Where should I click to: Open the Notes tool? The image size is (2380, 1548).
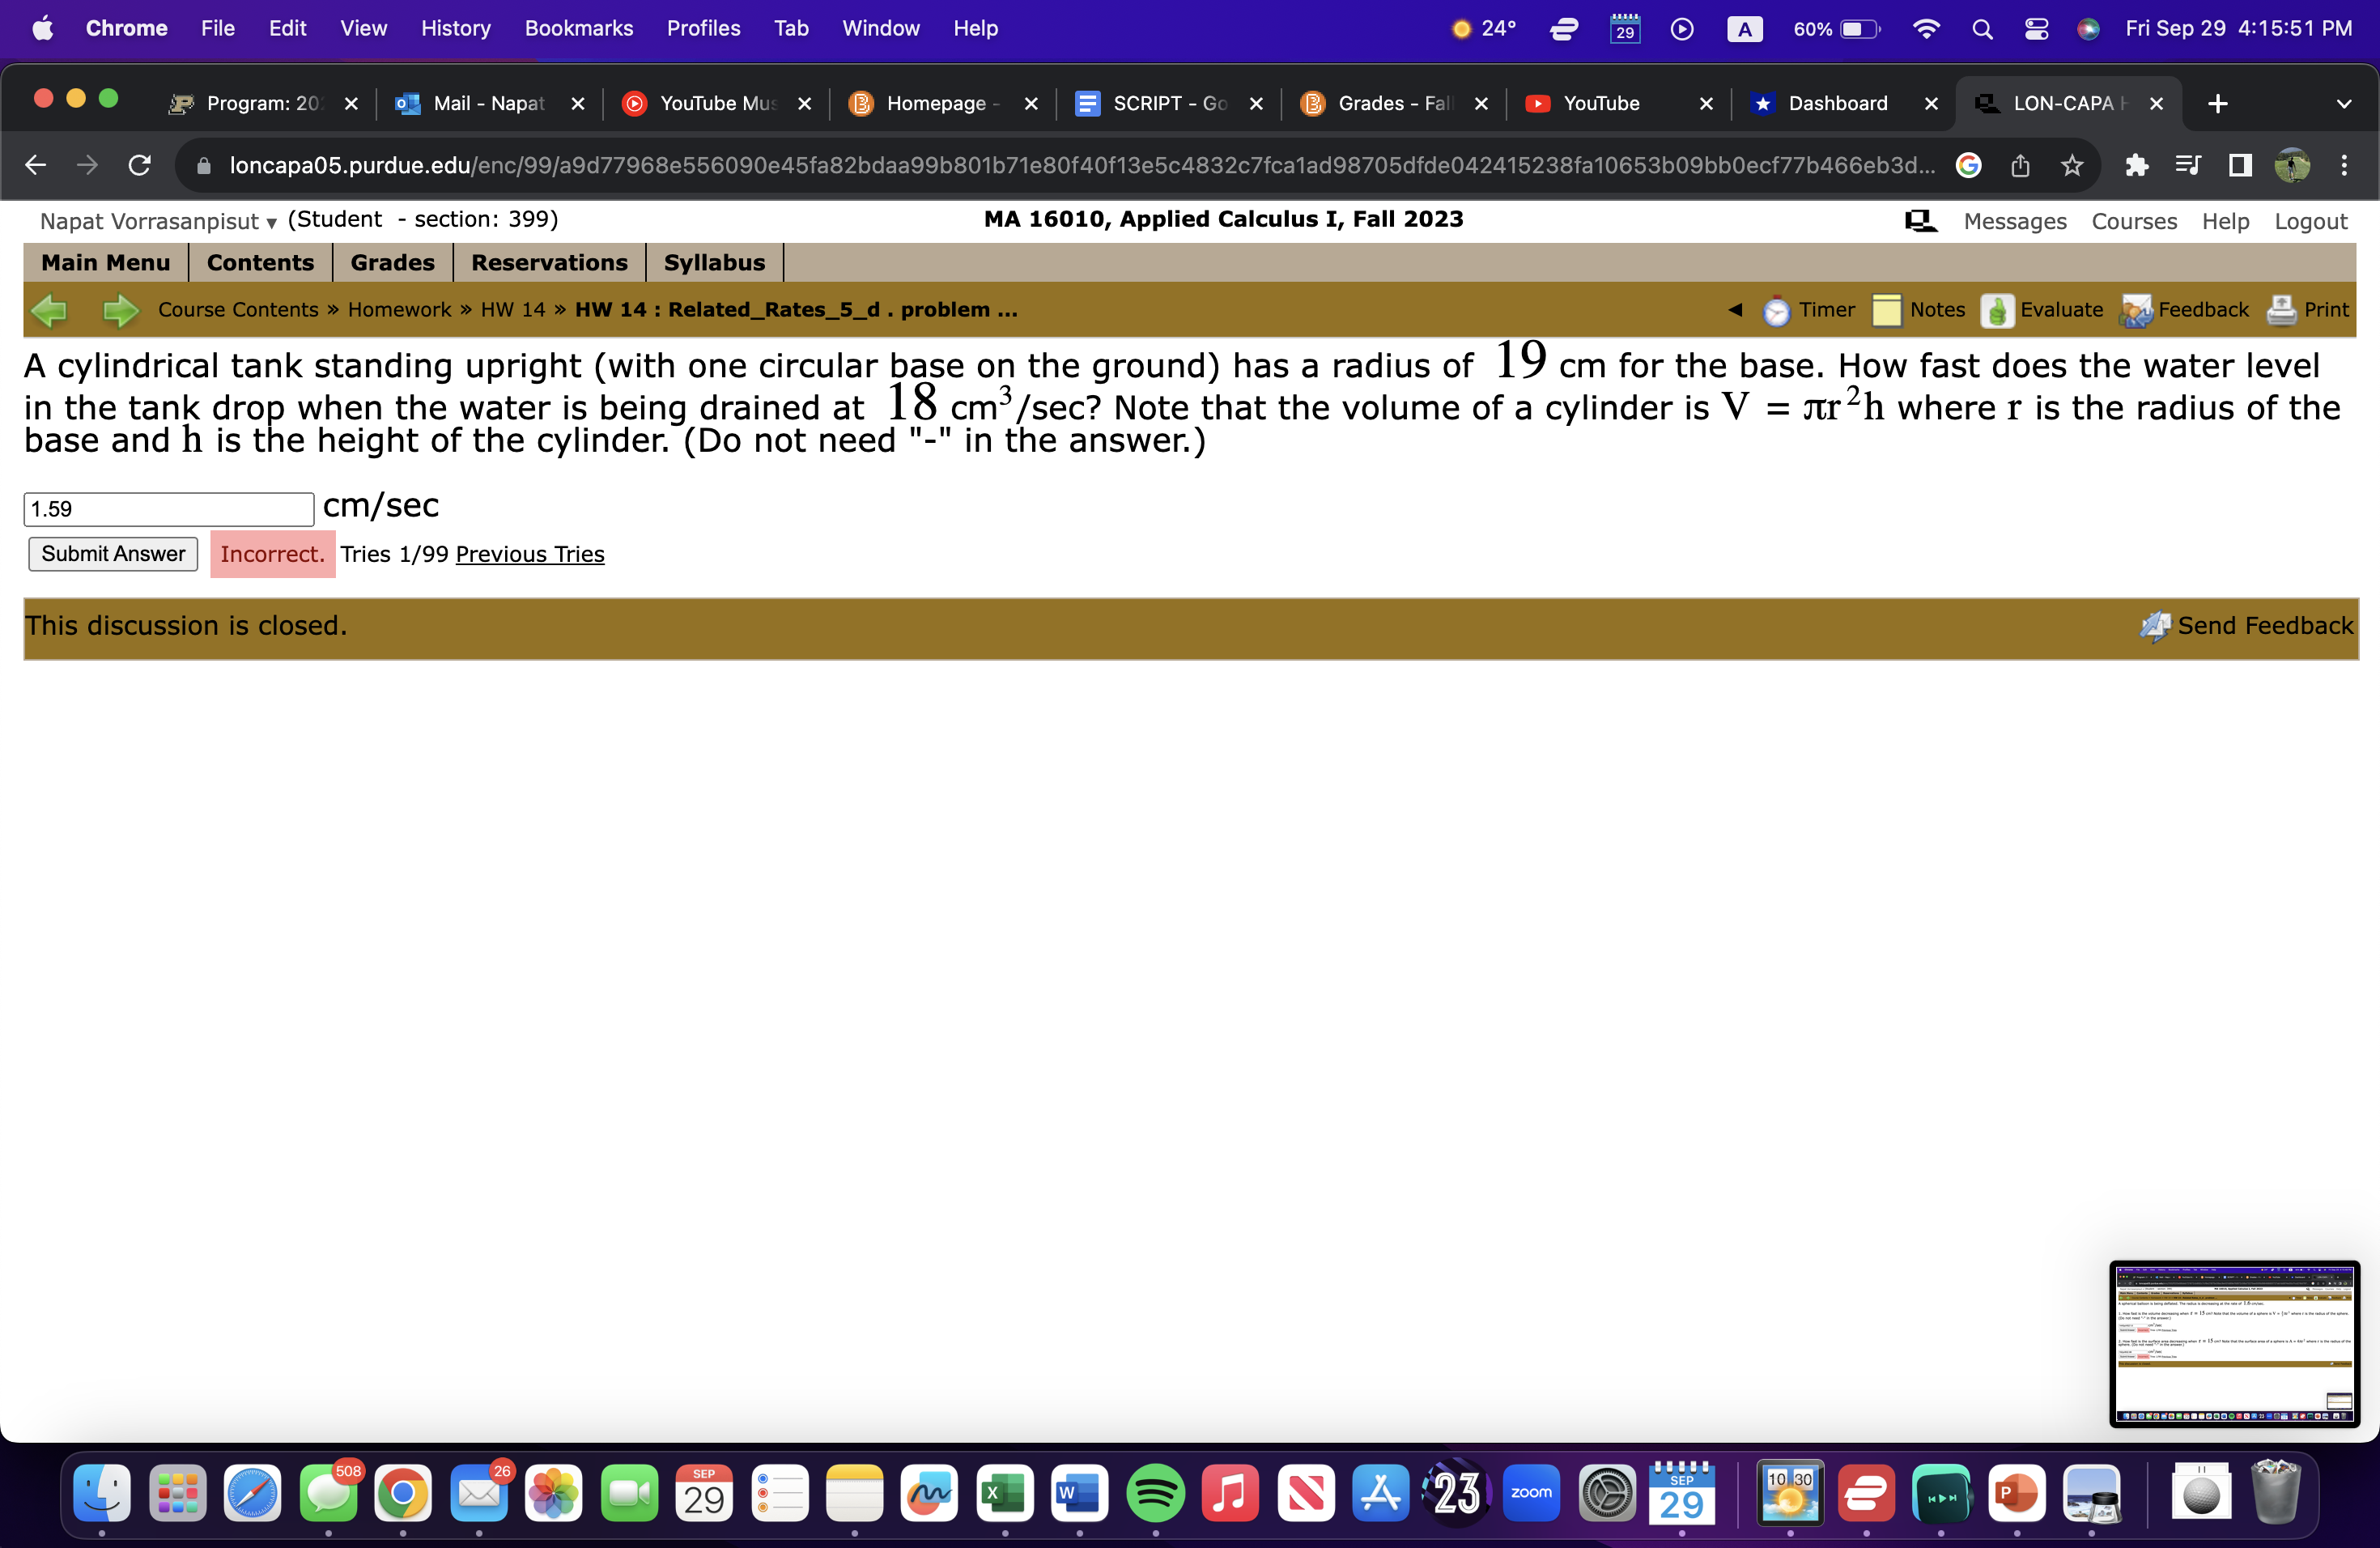[1937, 310]
